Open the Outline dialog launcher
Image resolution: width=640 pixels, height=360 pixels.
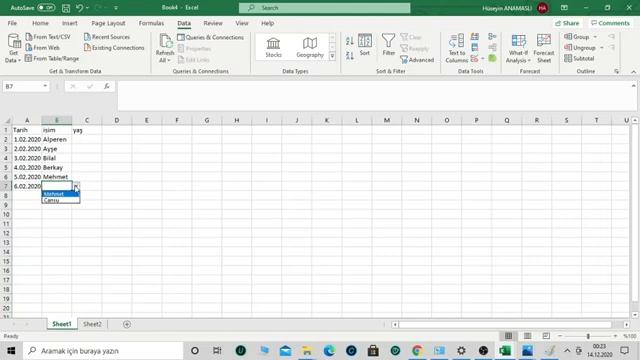(616, 71)
